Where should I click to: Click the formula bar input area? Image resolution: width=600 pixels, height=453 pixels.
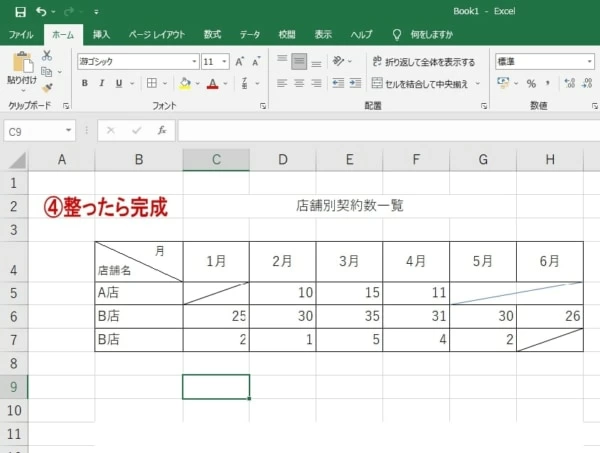pyautogui.click(x=389, y=131)
